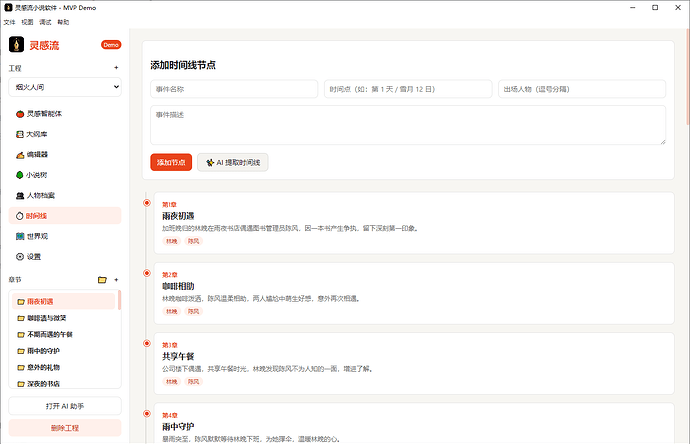Click the red 添加节点 button
The width and height of the screenshot is (690, 444).
pyautogui.click(x=171, y=162)
